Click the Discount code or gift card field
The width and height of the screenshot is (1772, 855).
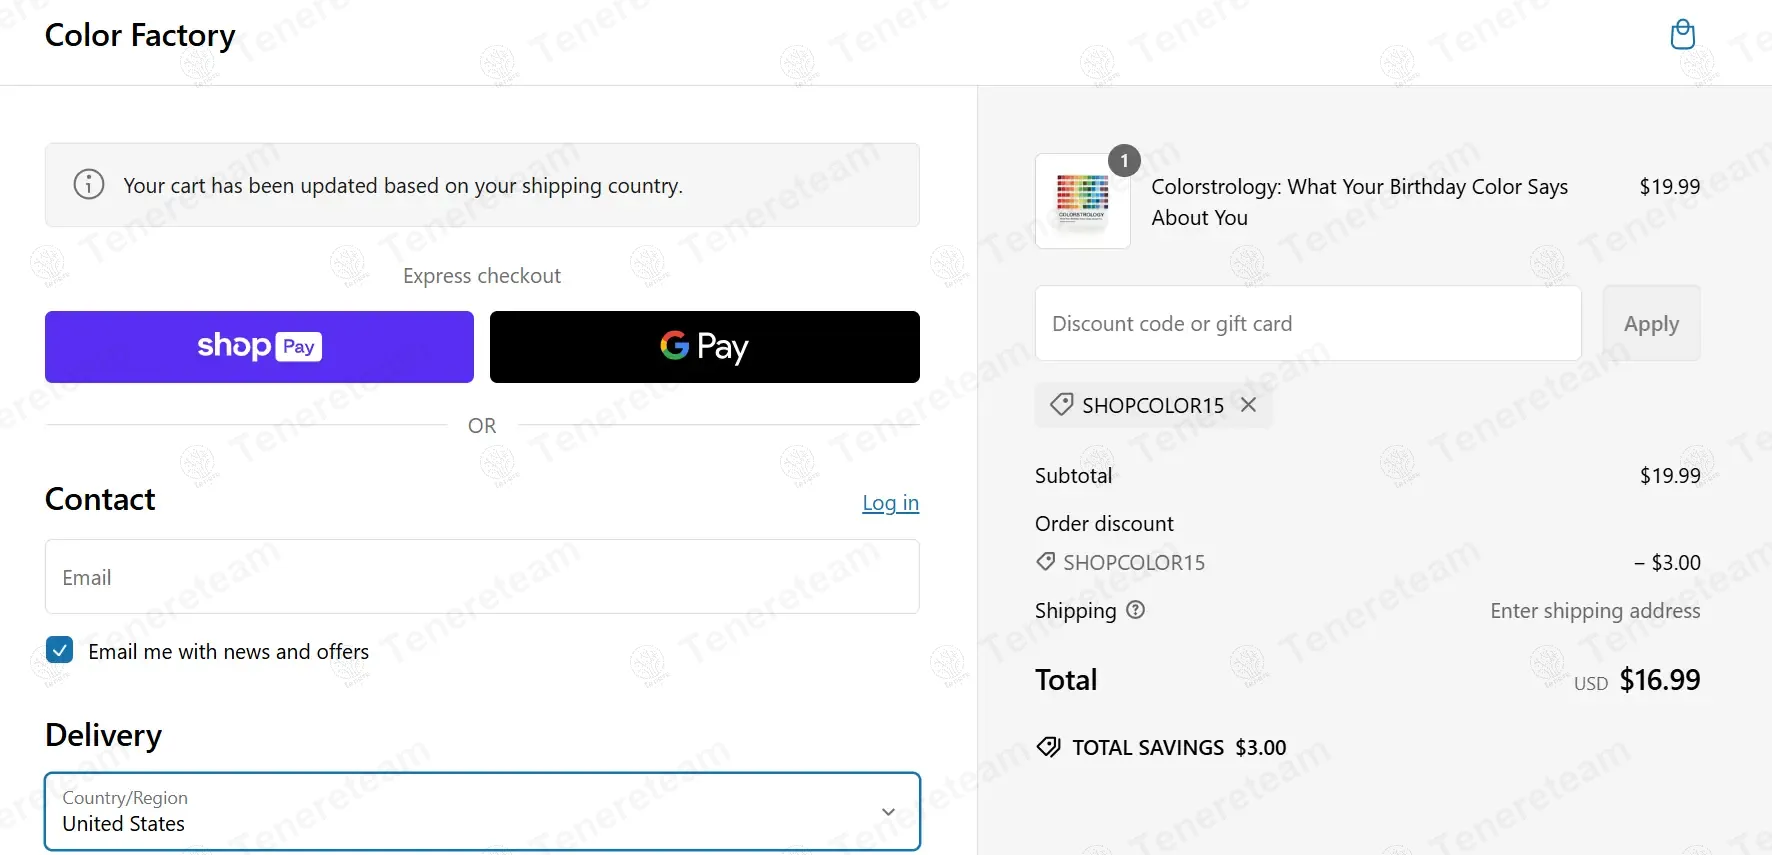pyautogui.click(x=1308, y=324)
